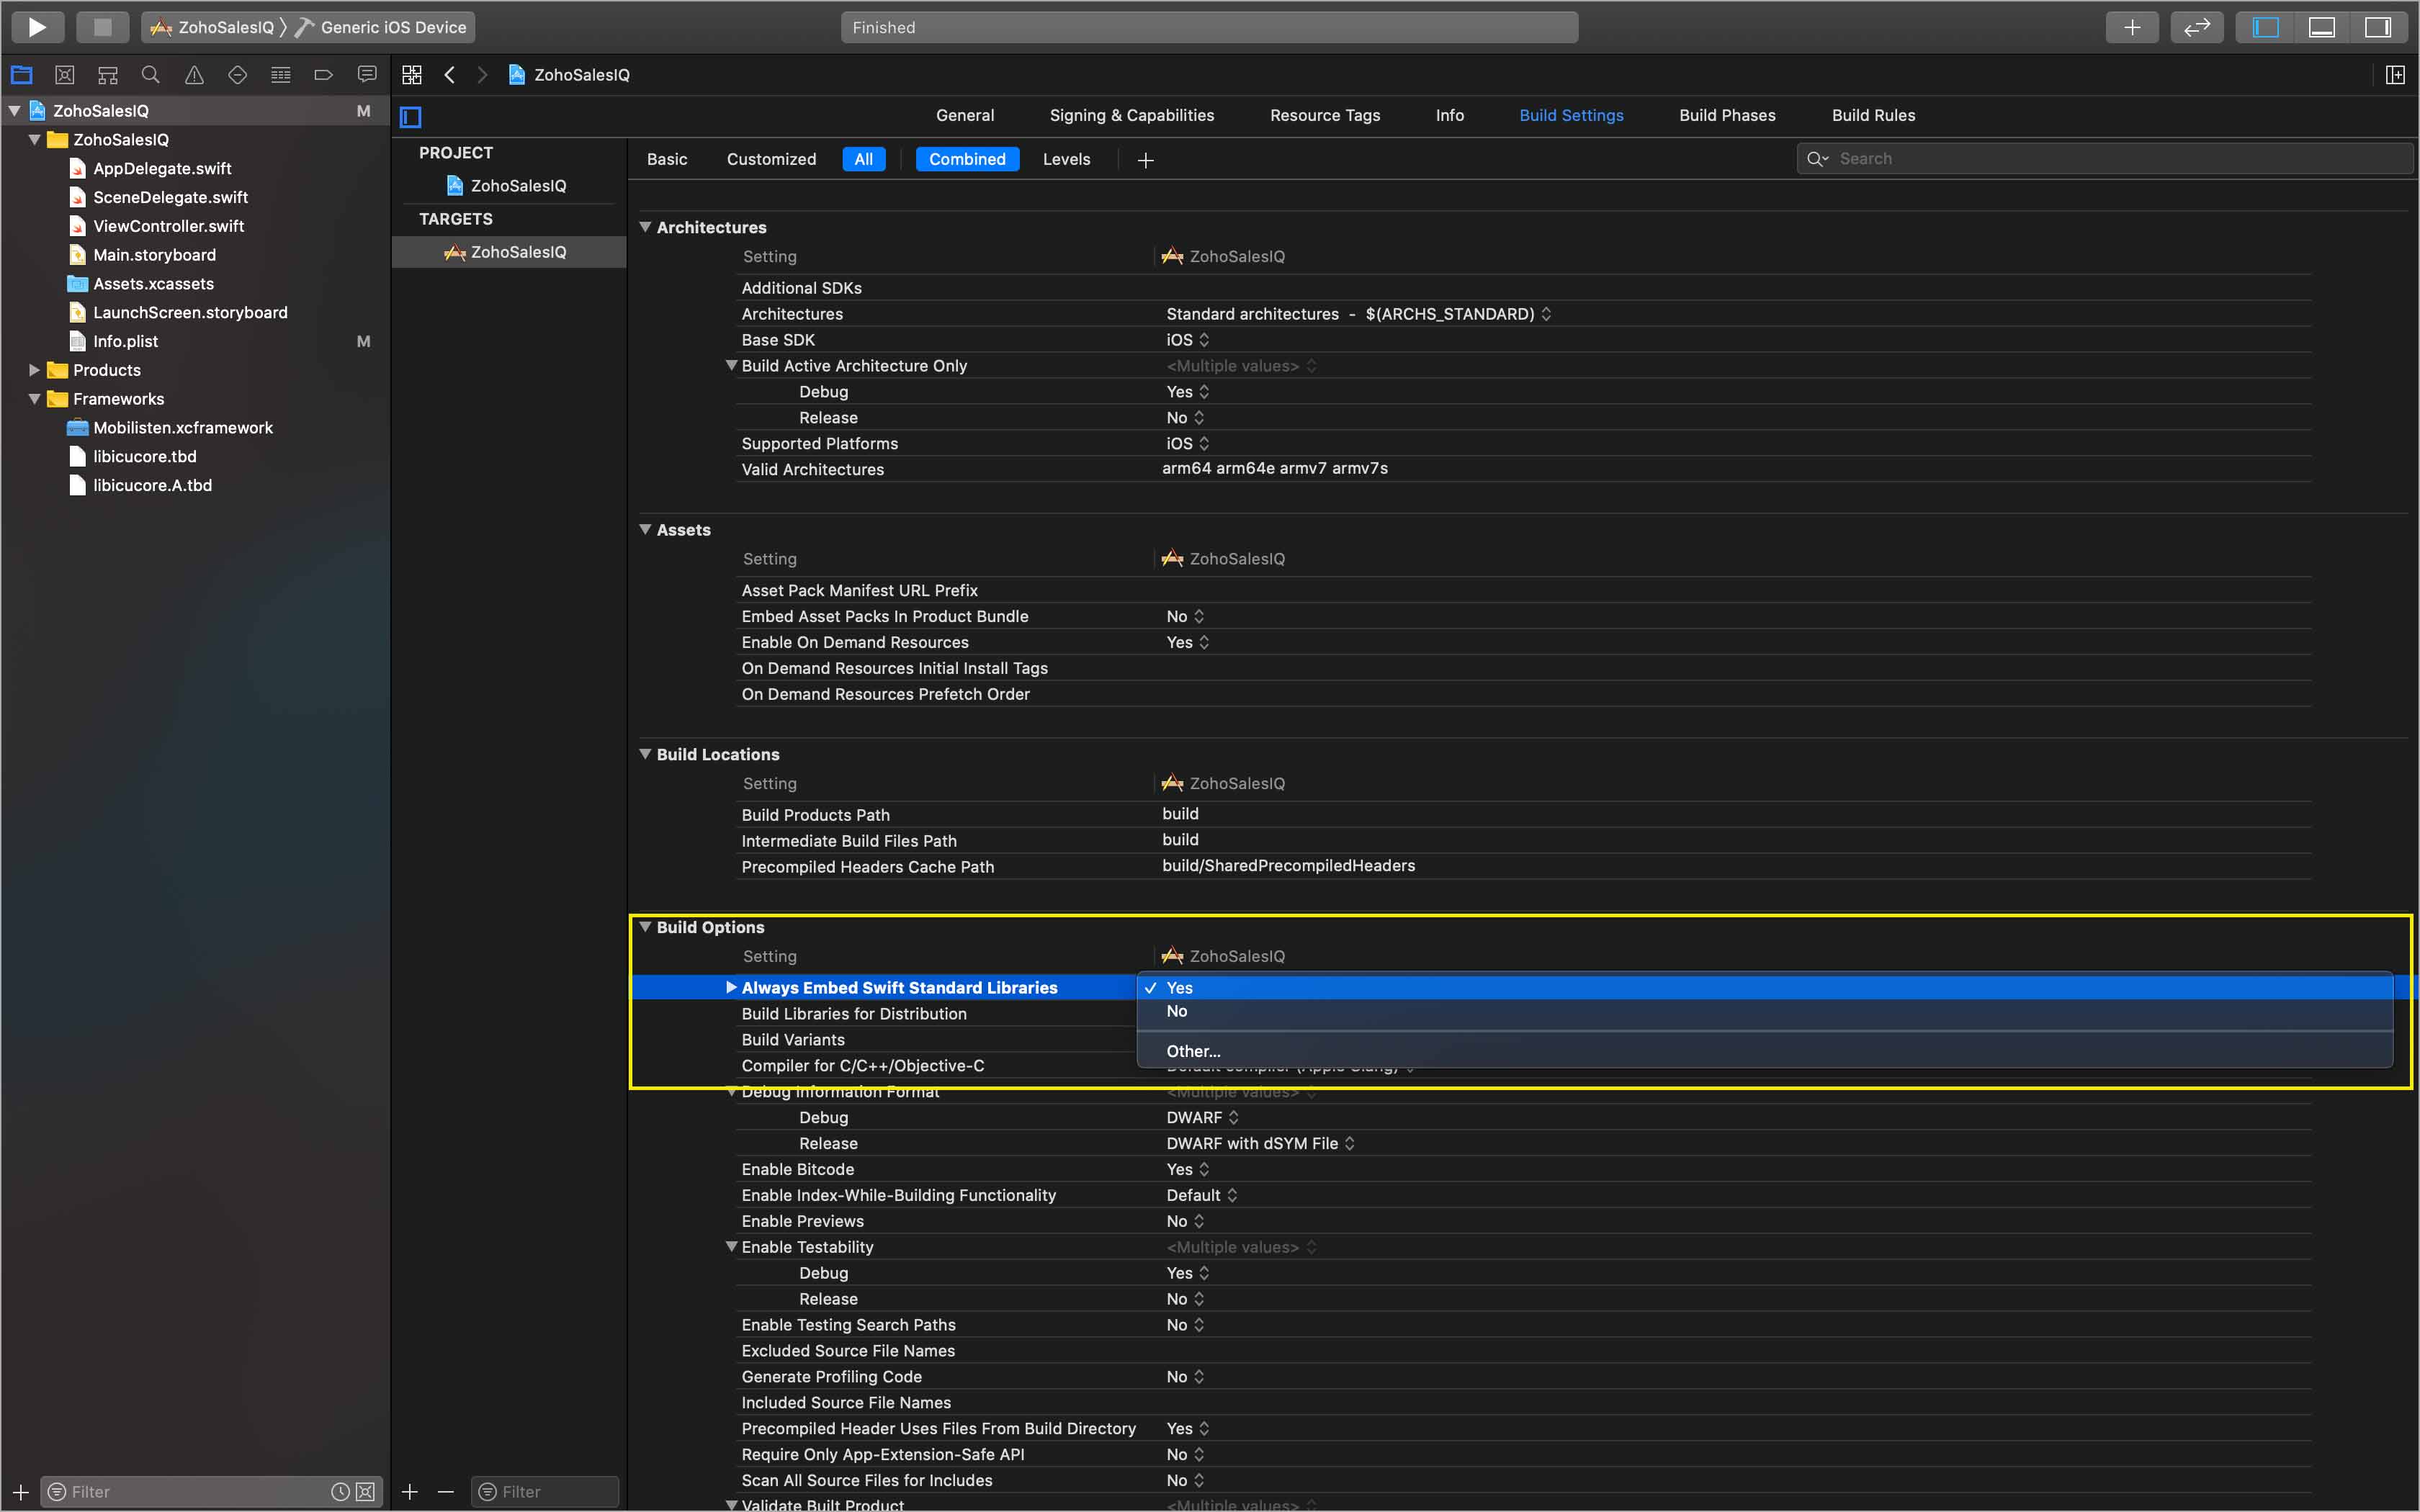Image resolution: width=2420 pixels, height=1512 pixels.
Task: Add a target with plus button
Action: 410,1491
